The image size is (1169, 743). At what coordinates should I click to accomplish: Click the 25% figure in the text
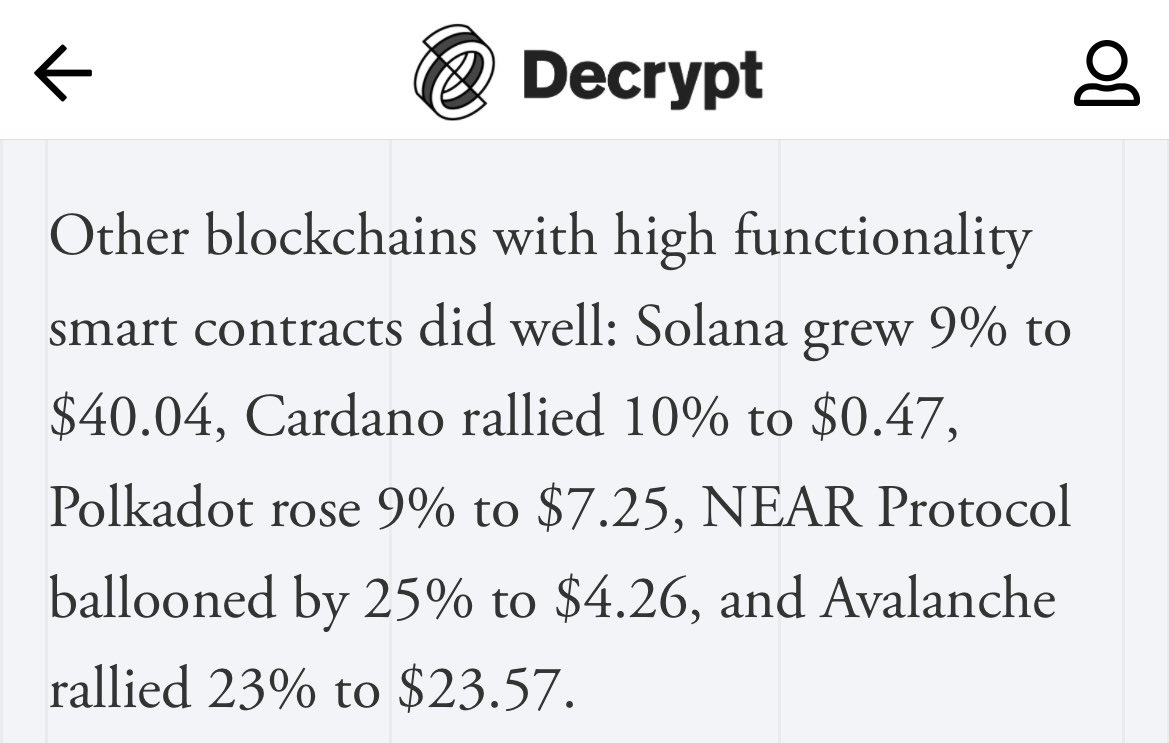(418, 600)
